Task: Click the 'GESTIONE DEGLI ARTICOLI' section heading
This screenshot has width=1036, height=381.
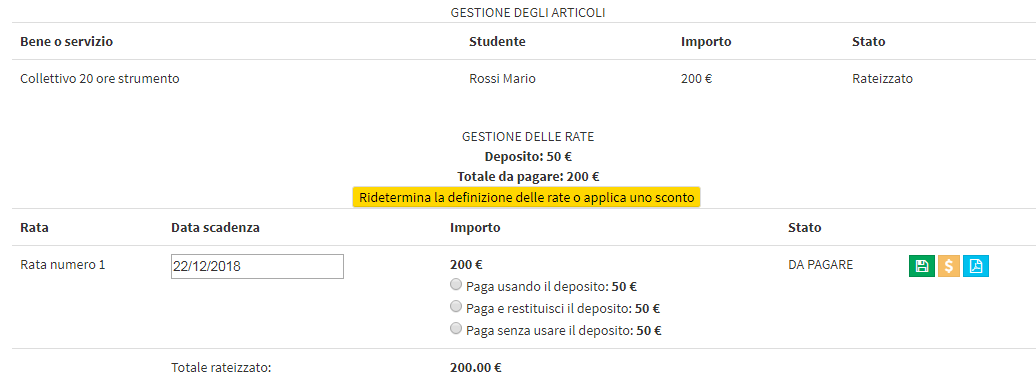Action: point(528,13)
